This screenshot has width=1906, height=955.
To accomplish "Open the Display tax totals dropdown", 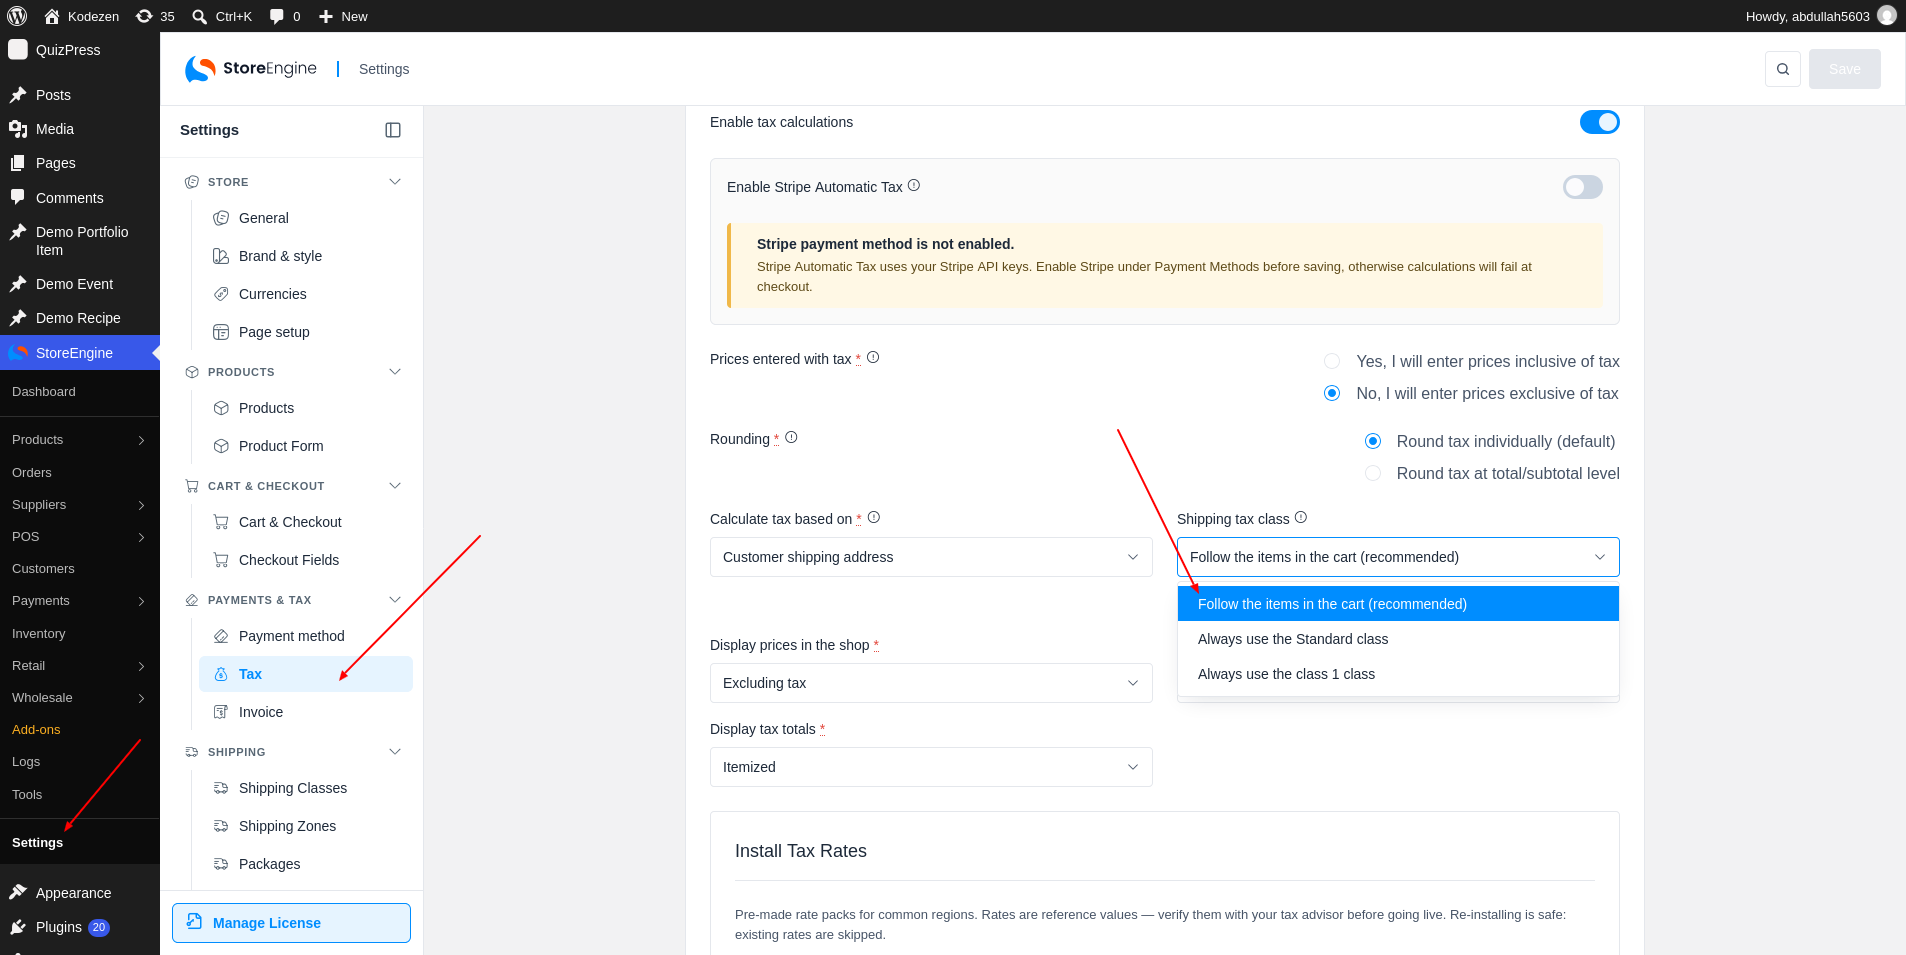I will coord(931,767).
